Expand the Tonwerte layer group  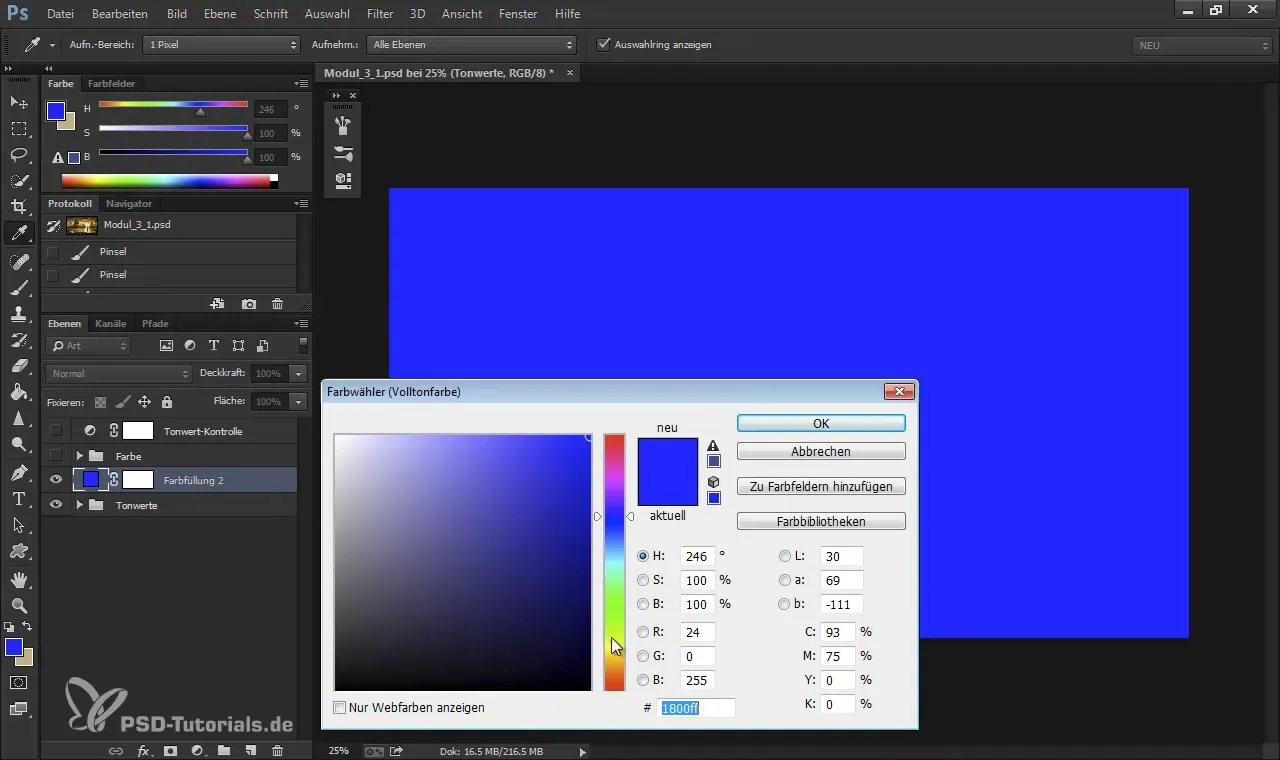tap(79, 505)
